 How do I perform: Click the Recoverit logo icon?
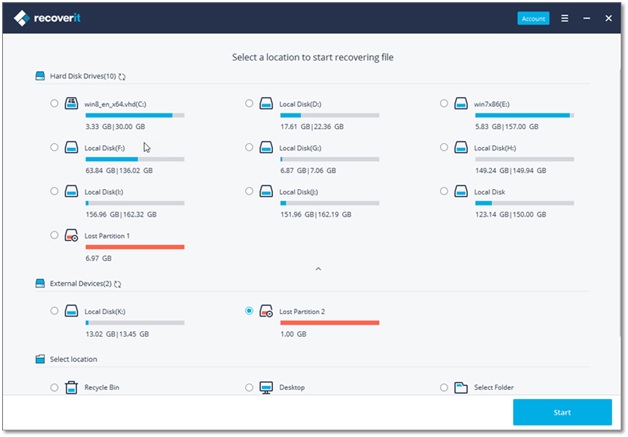[21, 18]
